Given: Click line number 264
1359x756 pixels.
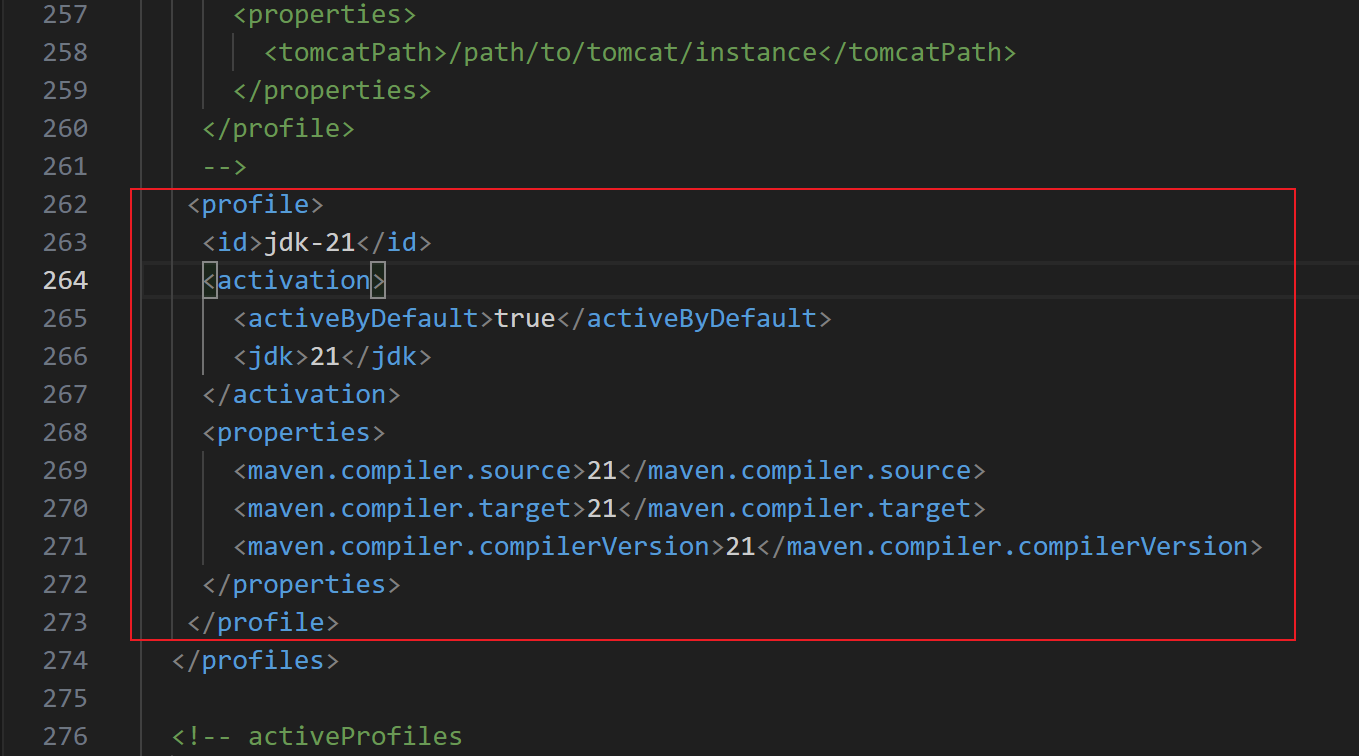Looking at the screenshot, I should coord(65,279).
